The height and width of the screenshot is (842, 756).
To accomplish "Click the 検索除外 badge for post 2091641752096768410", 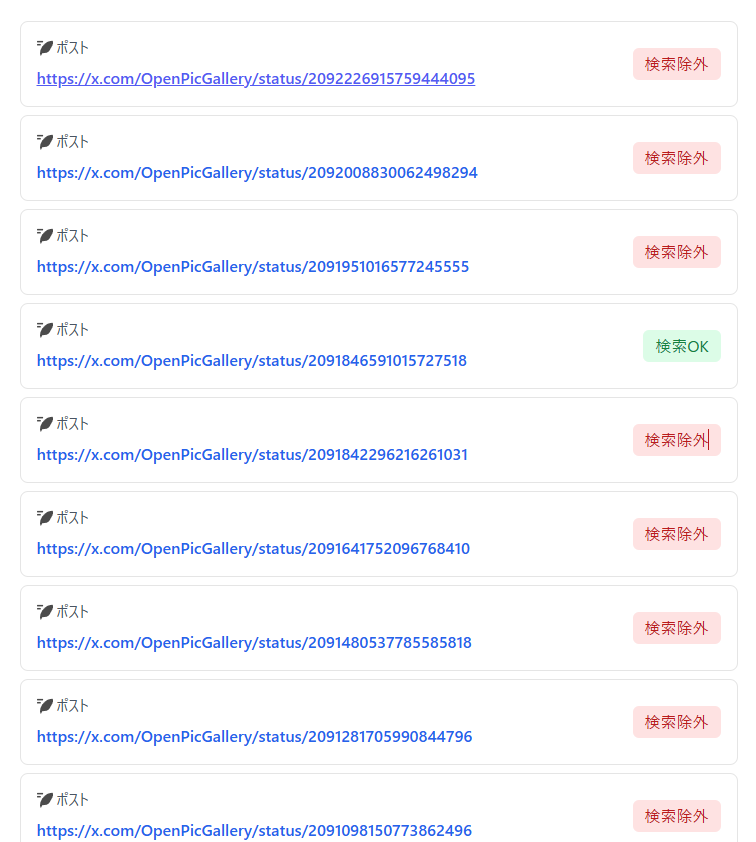I will (677, 534).
